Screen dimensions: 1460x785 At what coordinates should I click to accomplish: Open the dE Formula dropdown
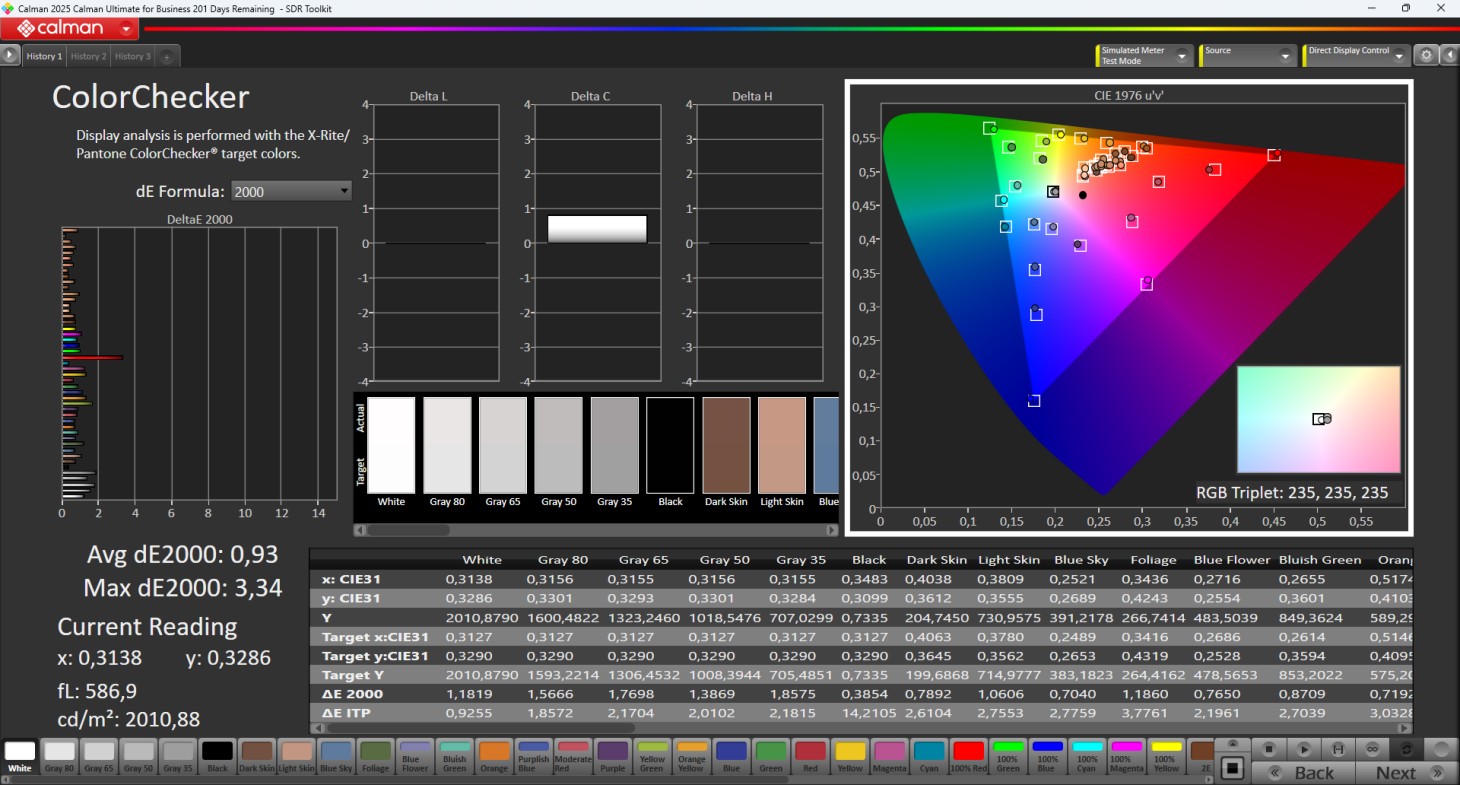(291, 191)
